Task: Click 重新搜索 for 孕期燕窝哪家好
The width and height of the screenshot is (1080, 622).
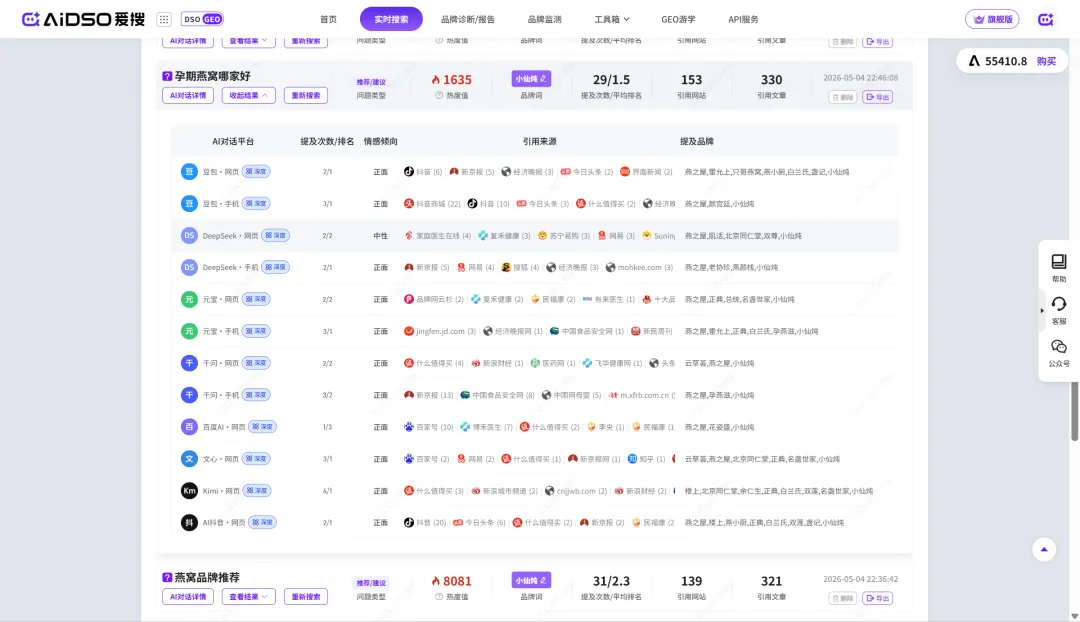Action: click(306, 95)
